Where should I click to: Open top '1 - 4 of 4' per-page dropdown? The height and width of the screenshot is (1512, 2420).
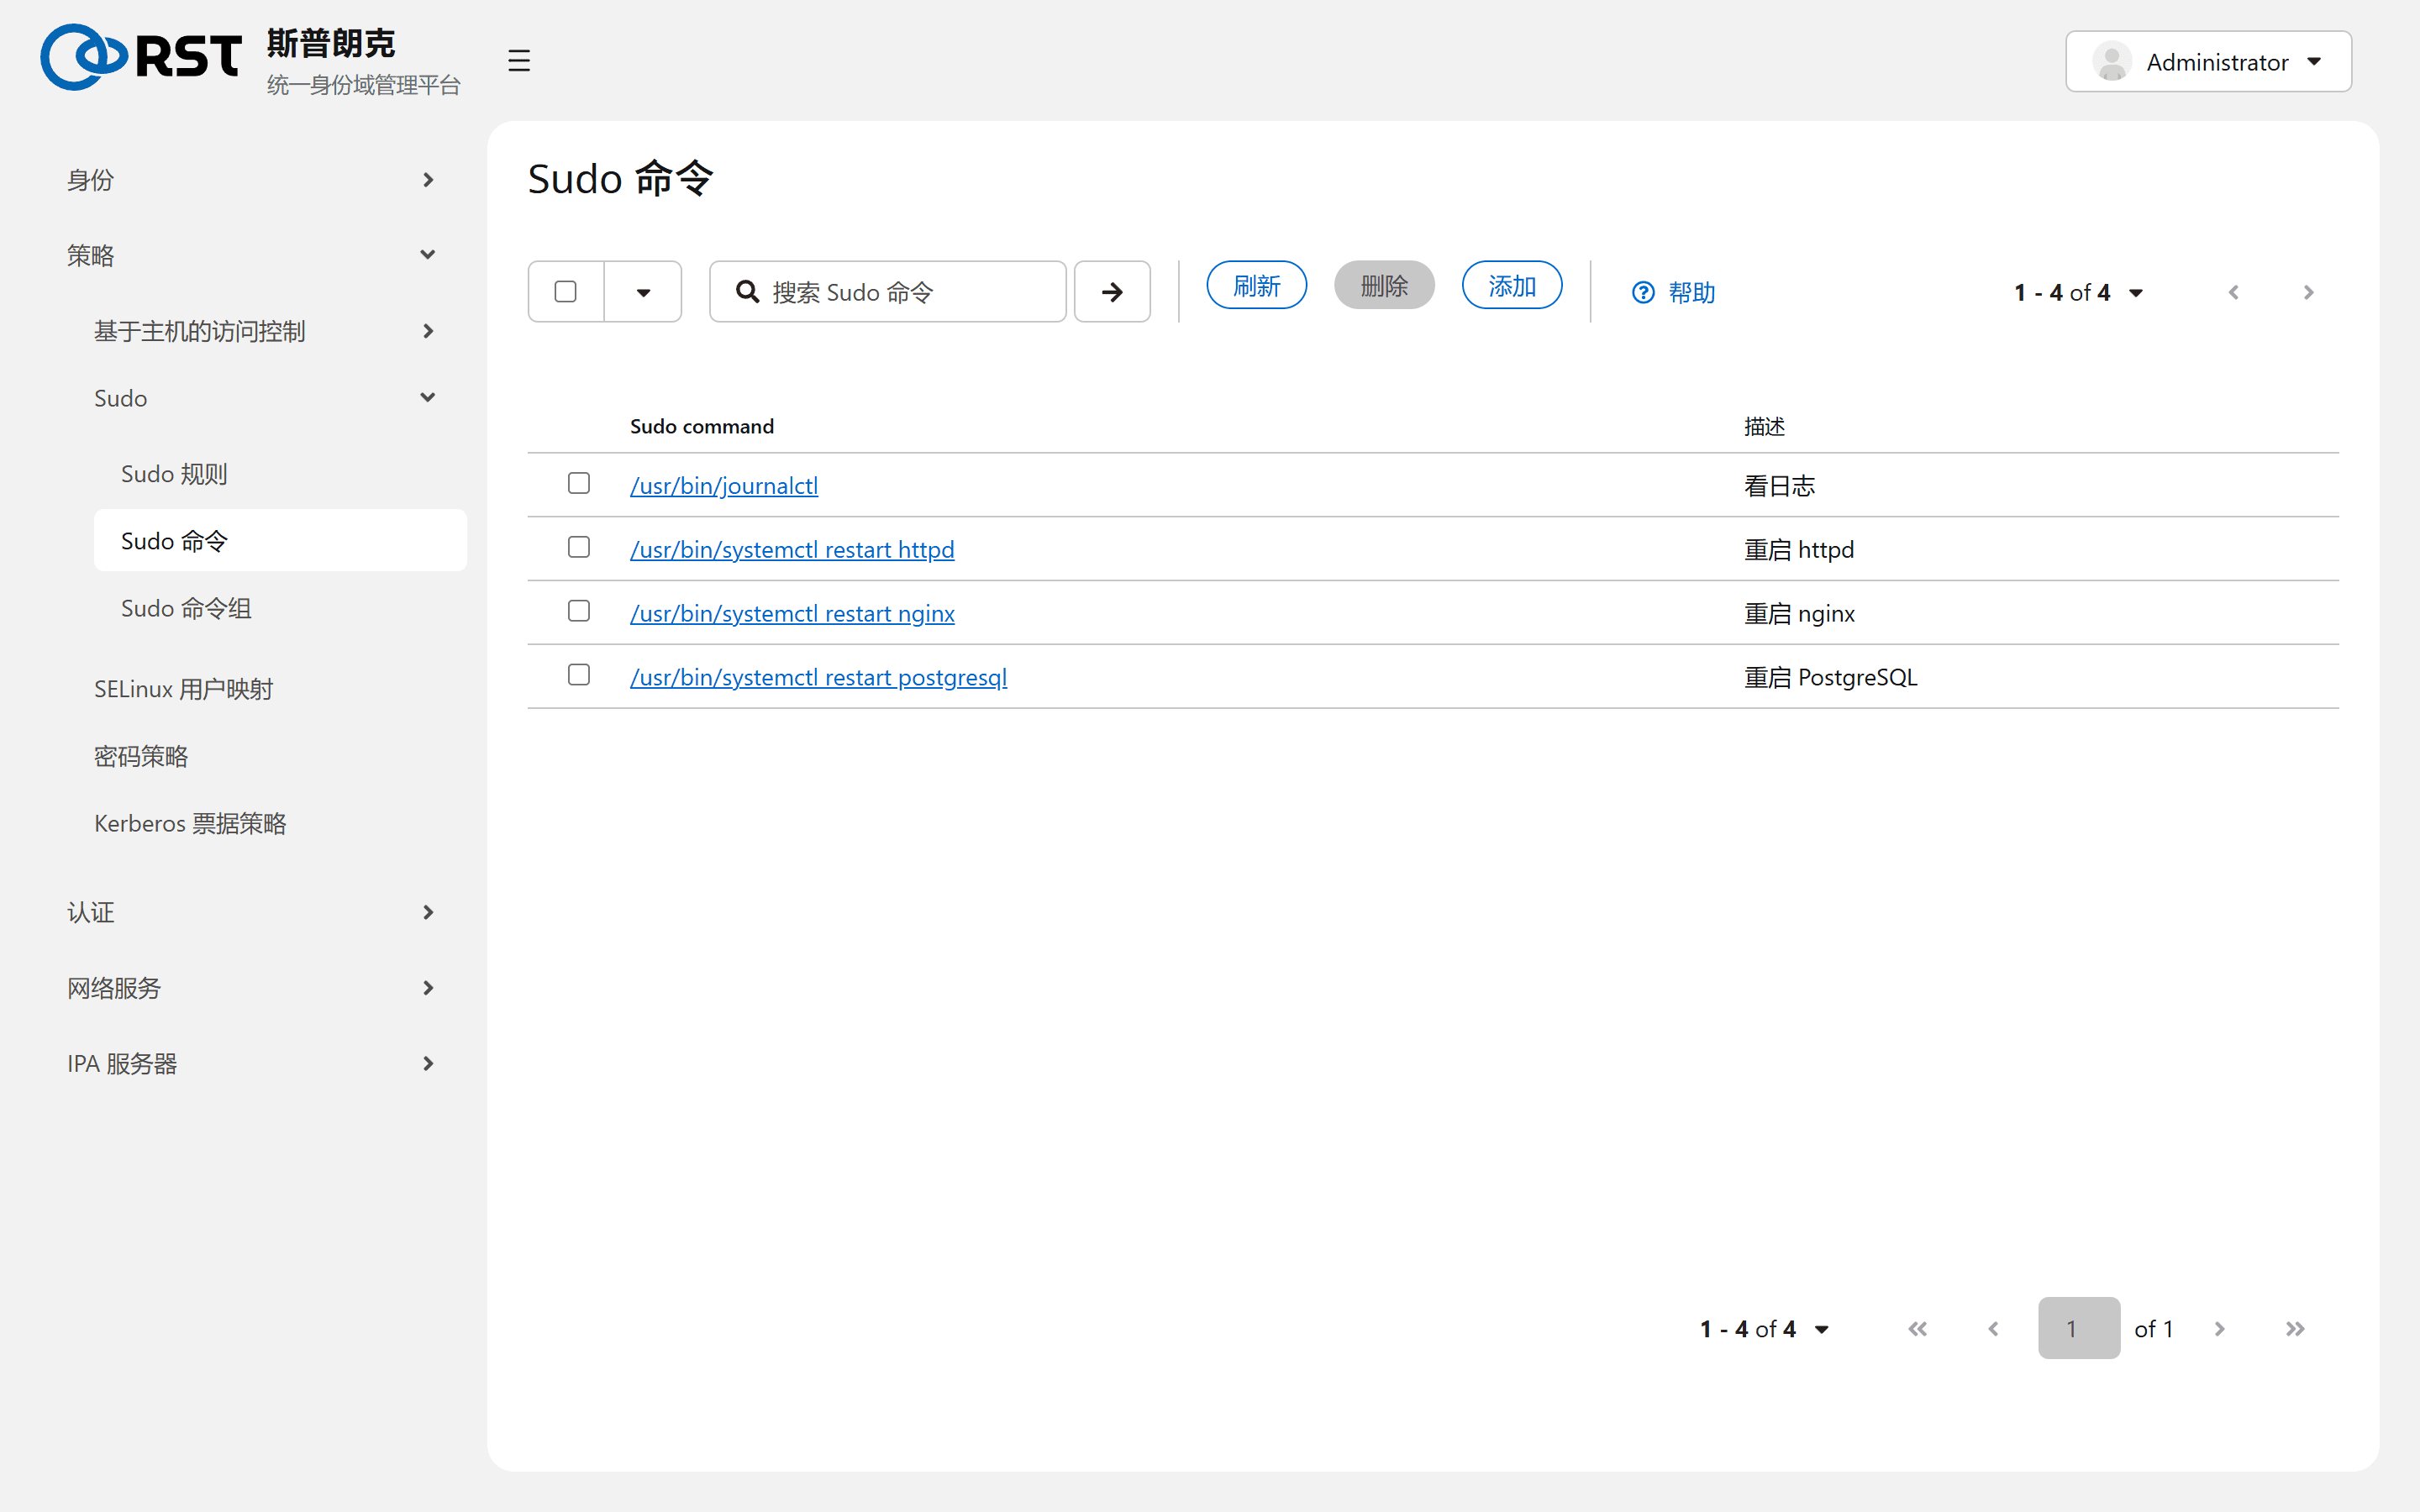point(2079,292)
